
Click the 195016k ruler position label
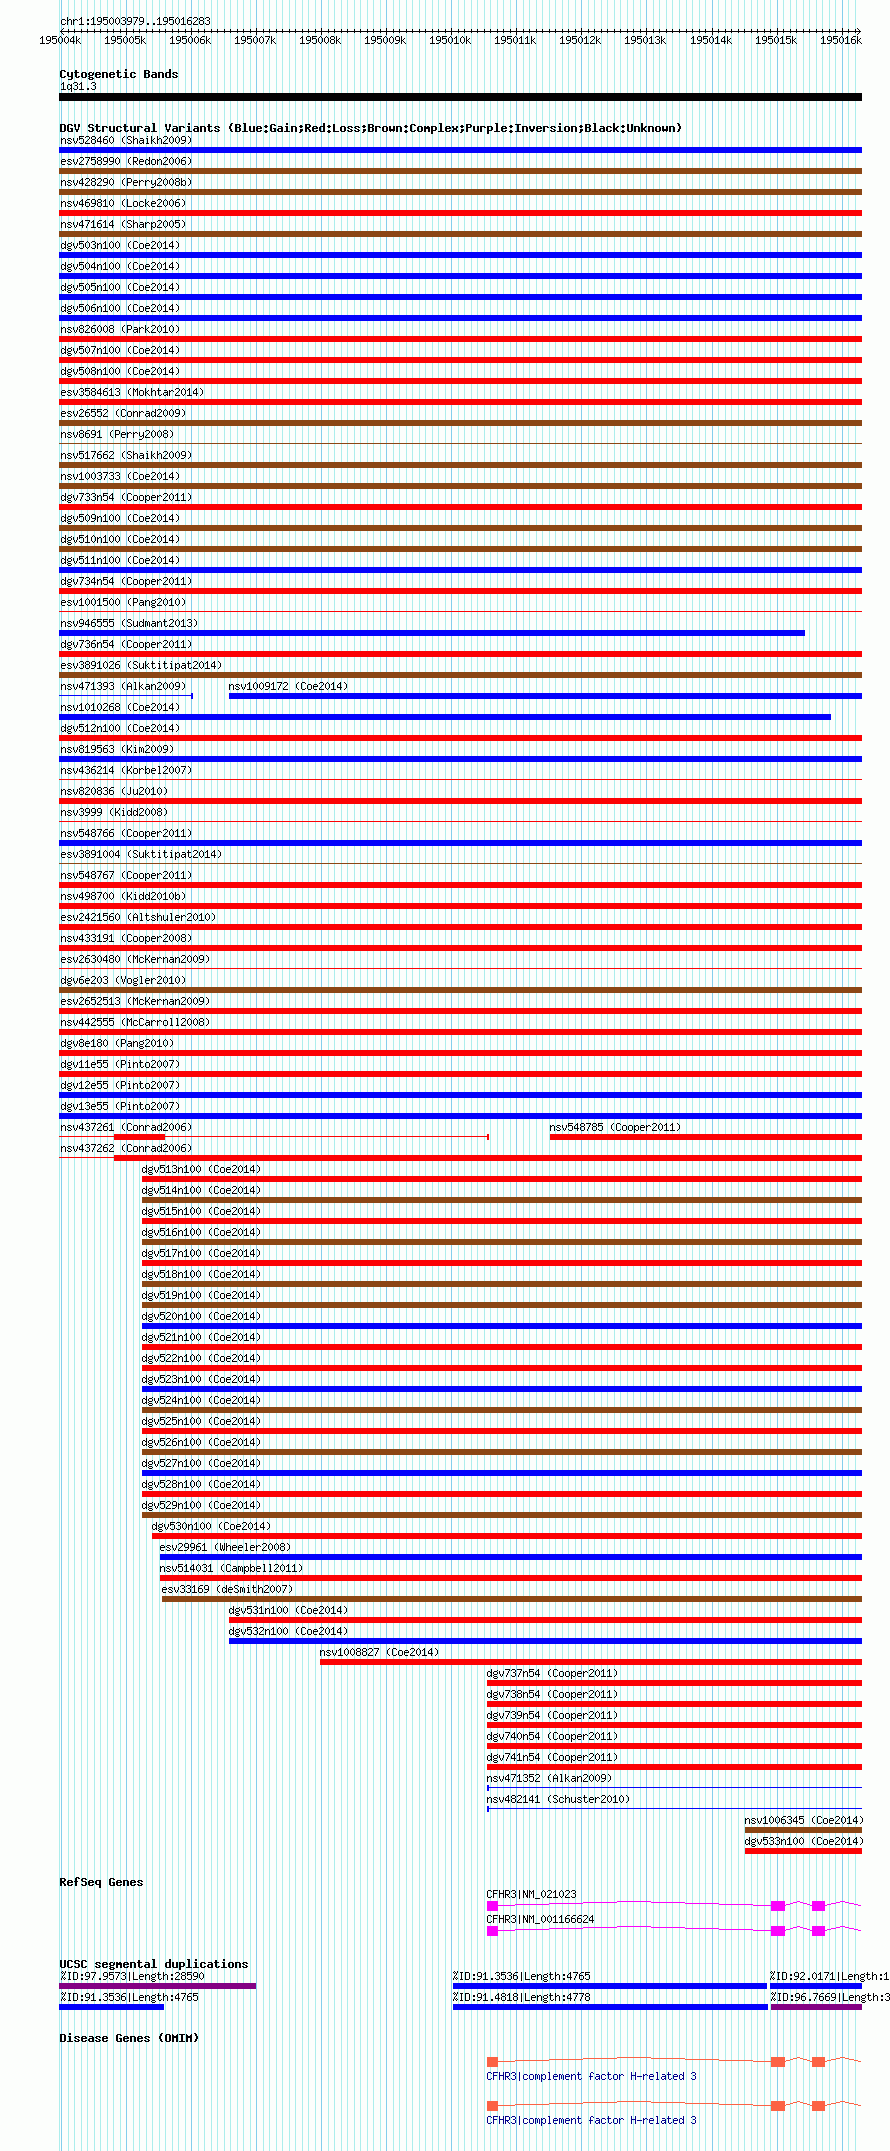tap(841, 40)
